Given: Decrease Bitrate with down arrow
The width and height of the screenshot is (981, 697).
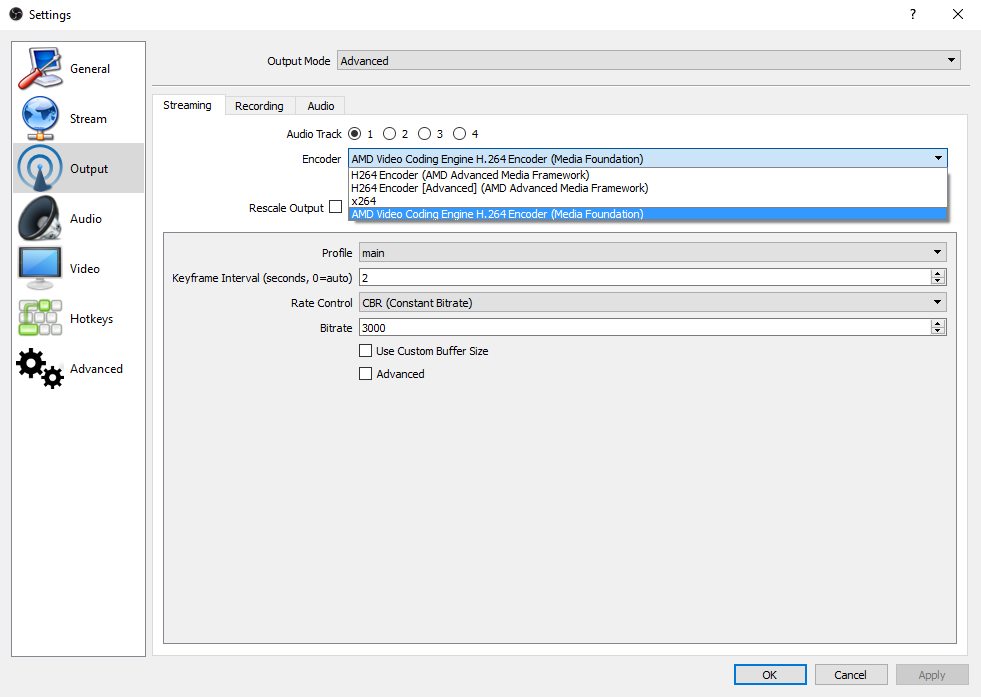Looking at the screenshot, I should pyautogui.click(x=937, y=331).
